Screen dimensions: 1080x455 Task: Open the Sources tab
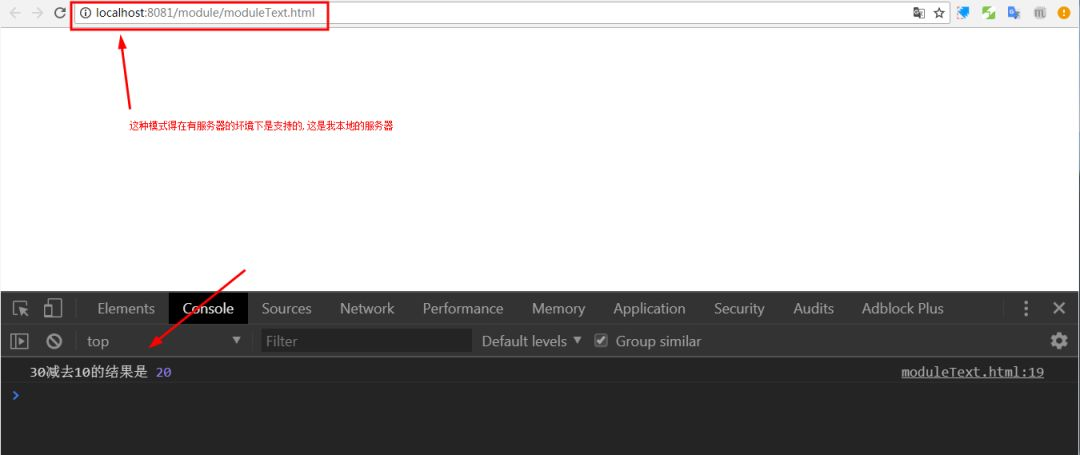point(287,308)
